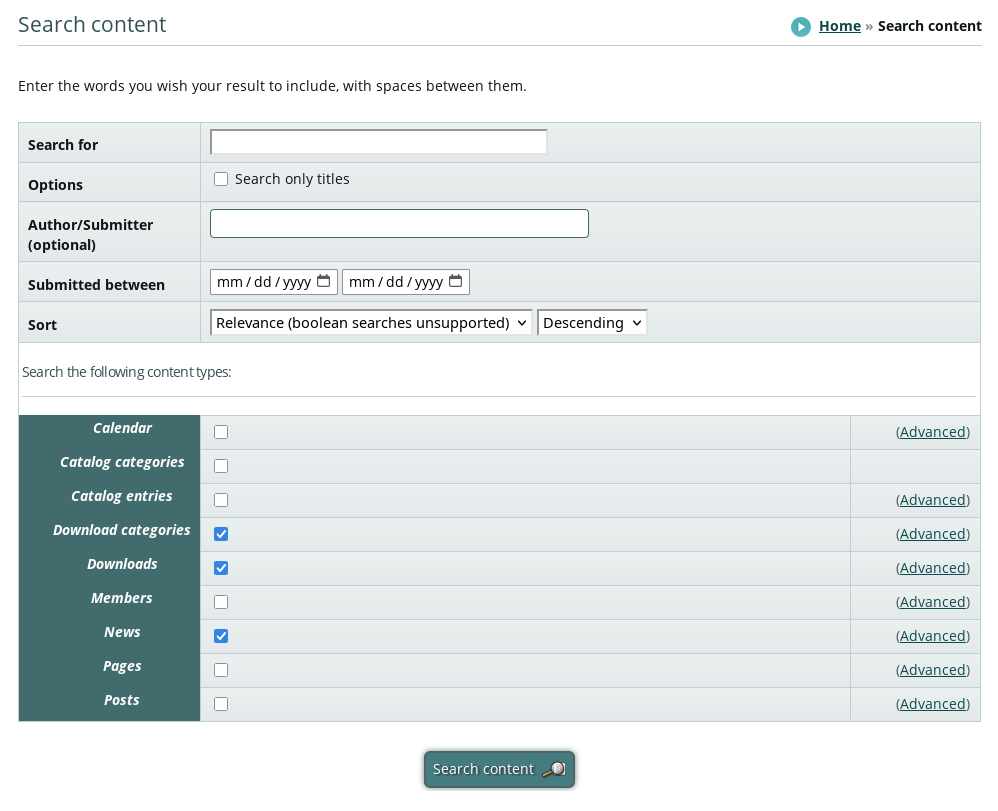This screenshot has height=811, width=998.
Task: Click the breadcrumb play arrow icon
Action: point(800,27)
